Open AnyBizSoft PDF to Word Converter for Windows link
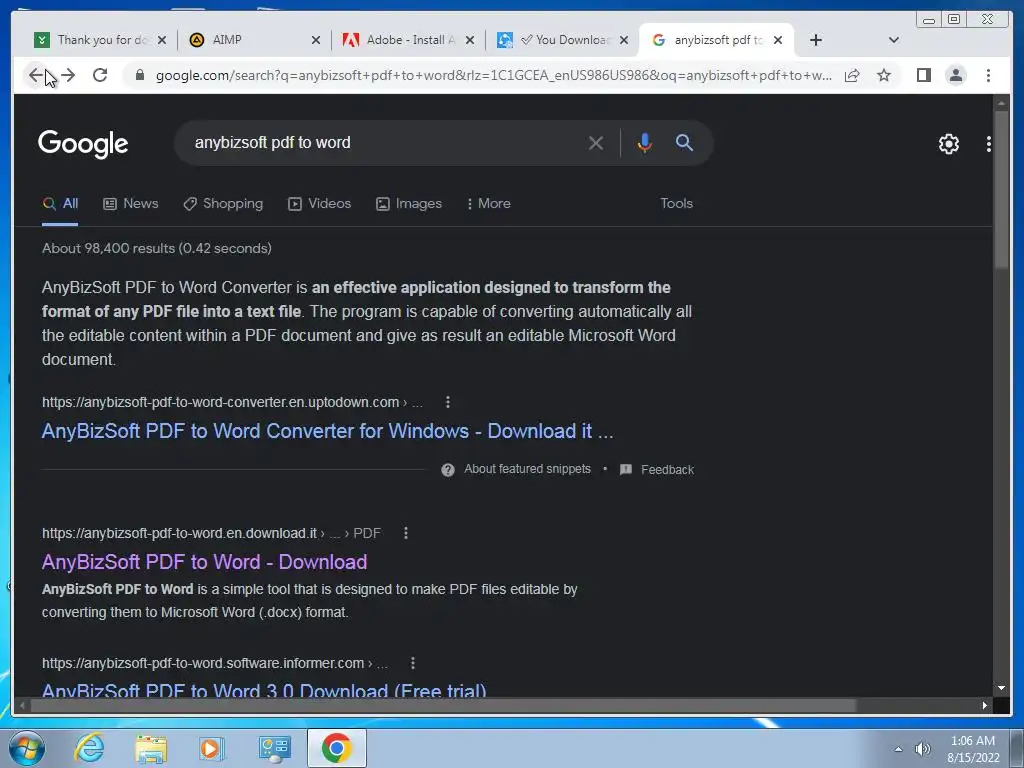 click(327, 431)
